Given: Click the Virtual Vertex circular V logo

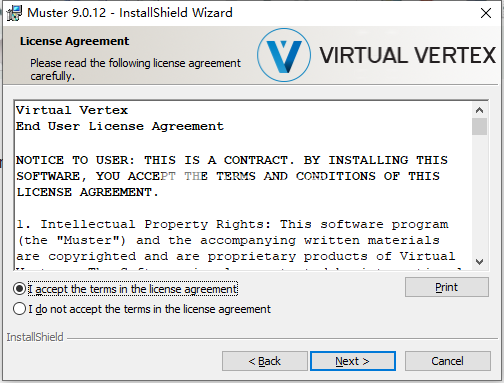Looking at the screenshot, I should (x=284, y=55).
